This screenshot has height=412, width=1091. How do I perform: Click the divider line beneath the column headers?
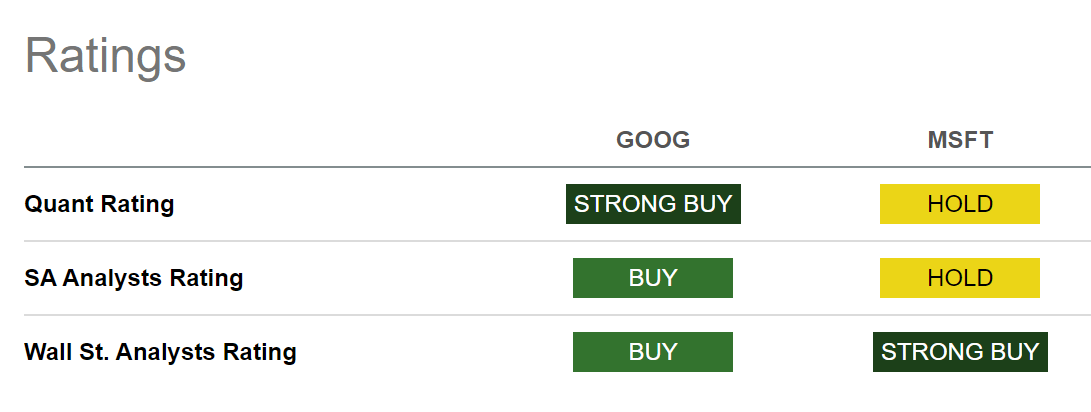click(557, 167)
